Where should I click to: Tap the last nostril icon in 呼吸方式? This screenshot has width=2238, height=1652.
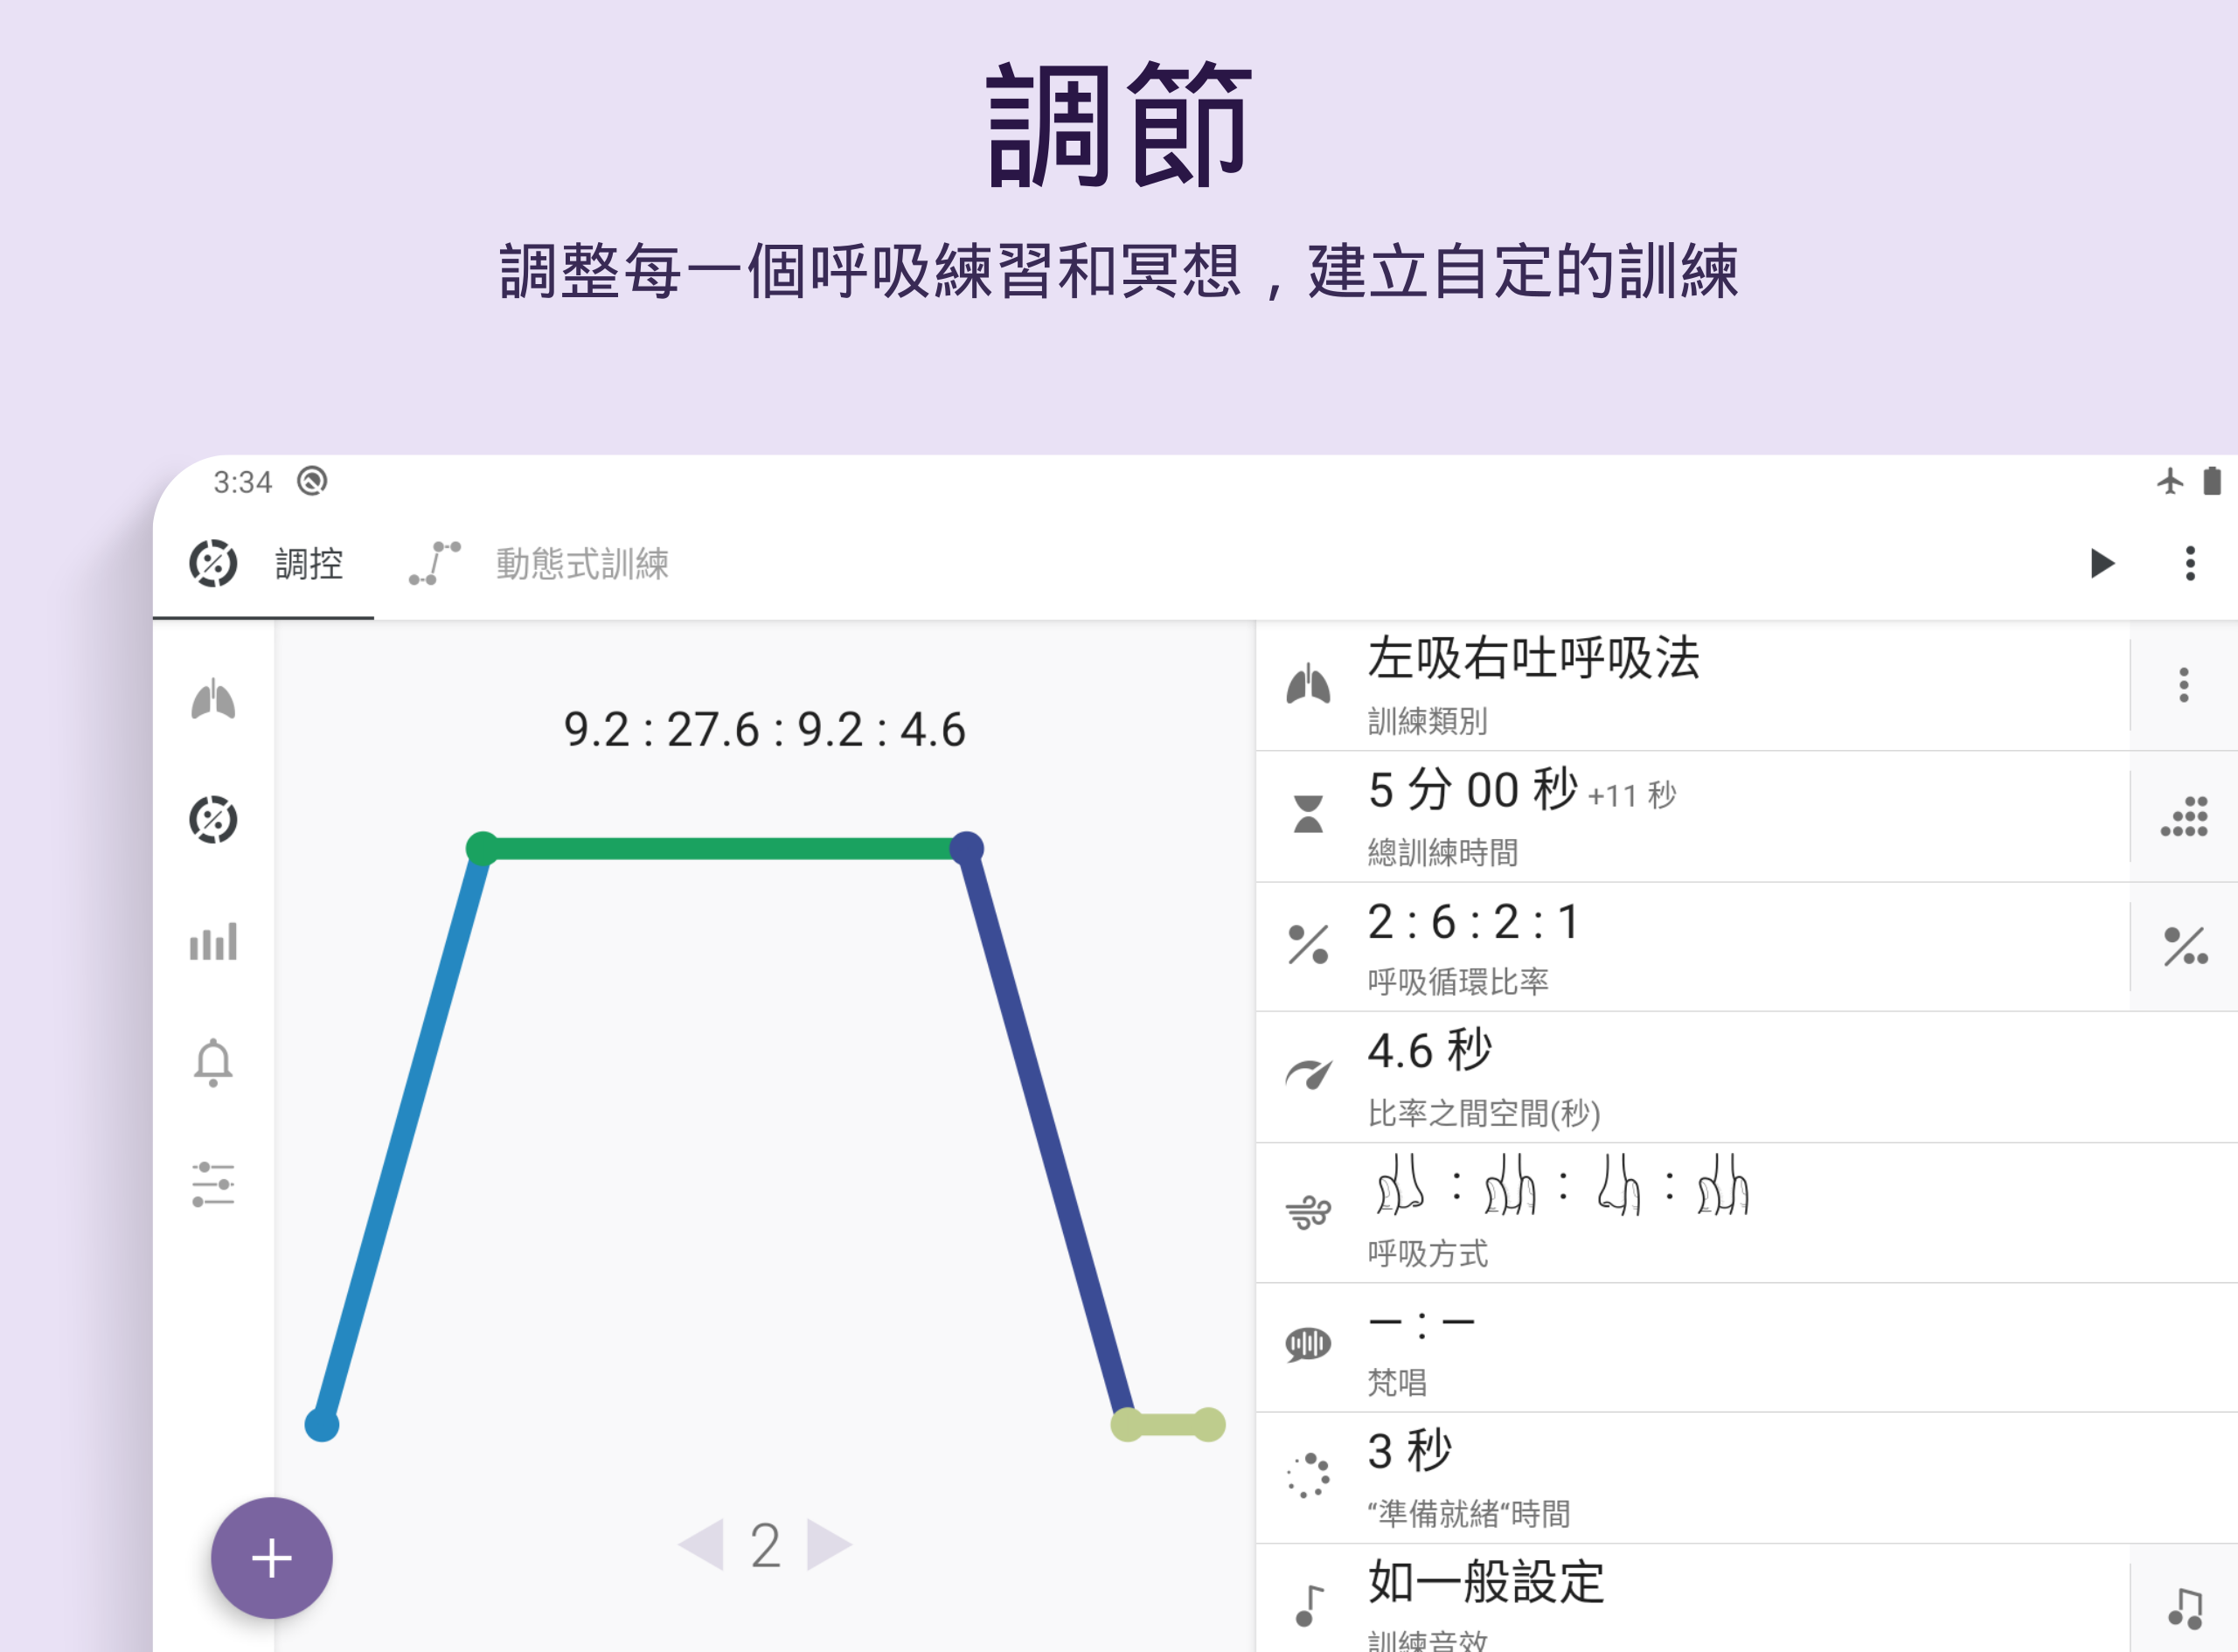[x=1722, y=1185]
